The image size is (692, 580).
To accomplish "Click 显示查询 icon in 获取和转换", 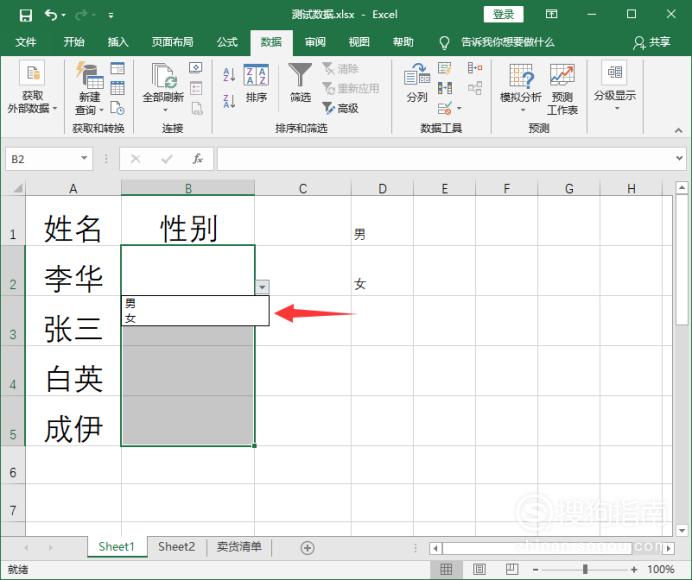I will 117,68.
